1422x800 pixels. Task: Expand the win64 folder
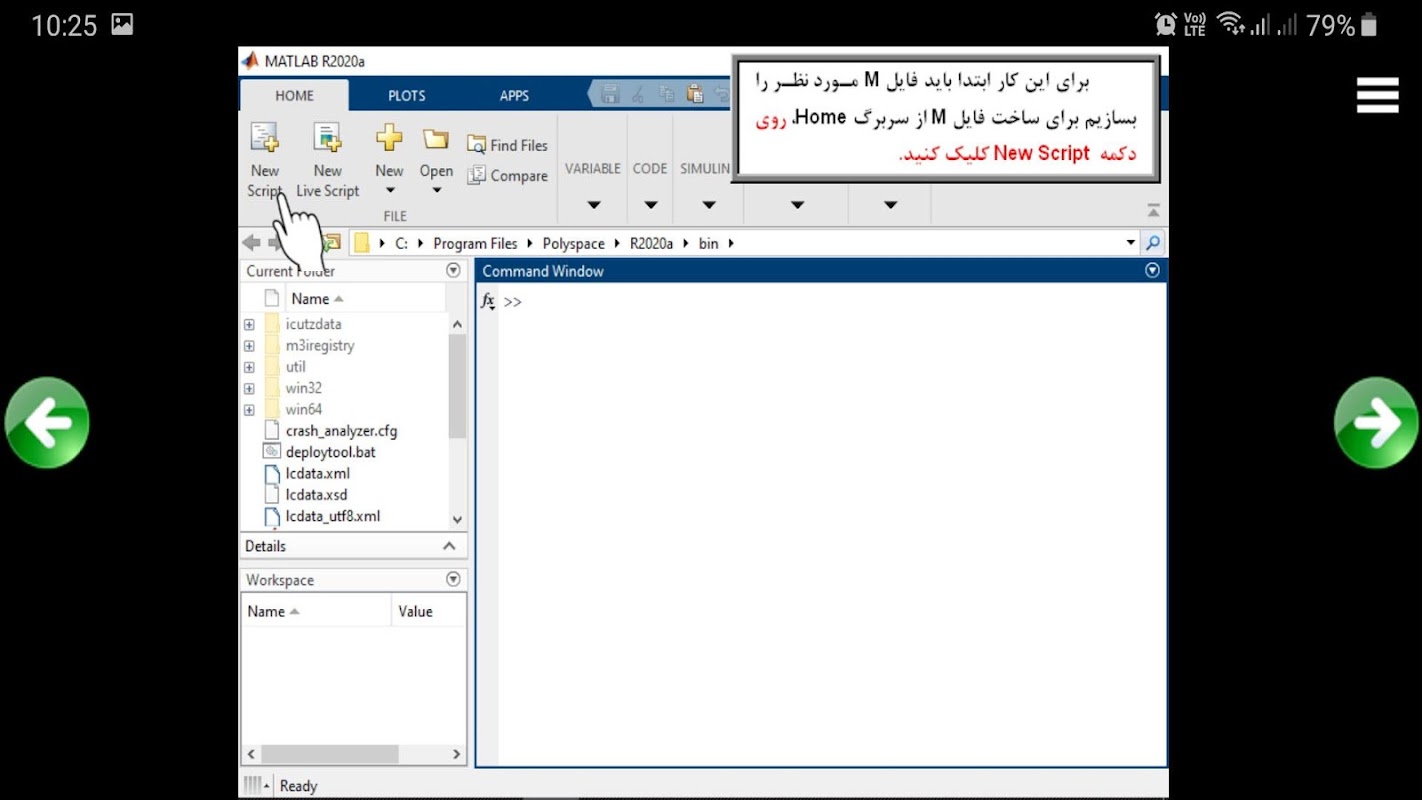[249, 410]
